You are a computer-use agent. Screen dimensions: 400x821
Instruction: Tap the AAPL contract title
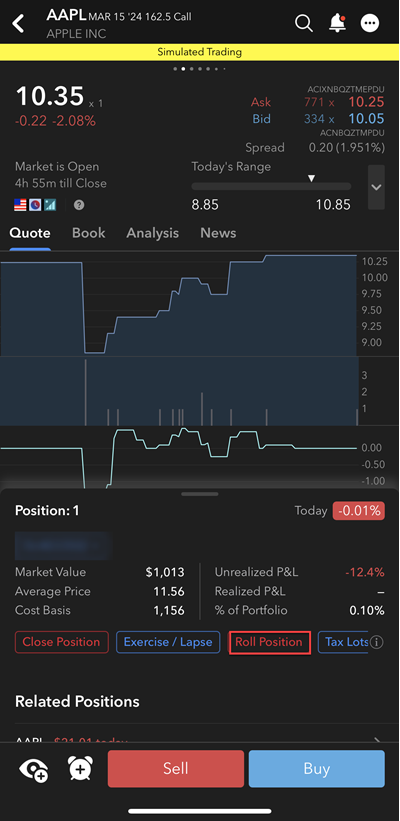click(x=119, y=16)
